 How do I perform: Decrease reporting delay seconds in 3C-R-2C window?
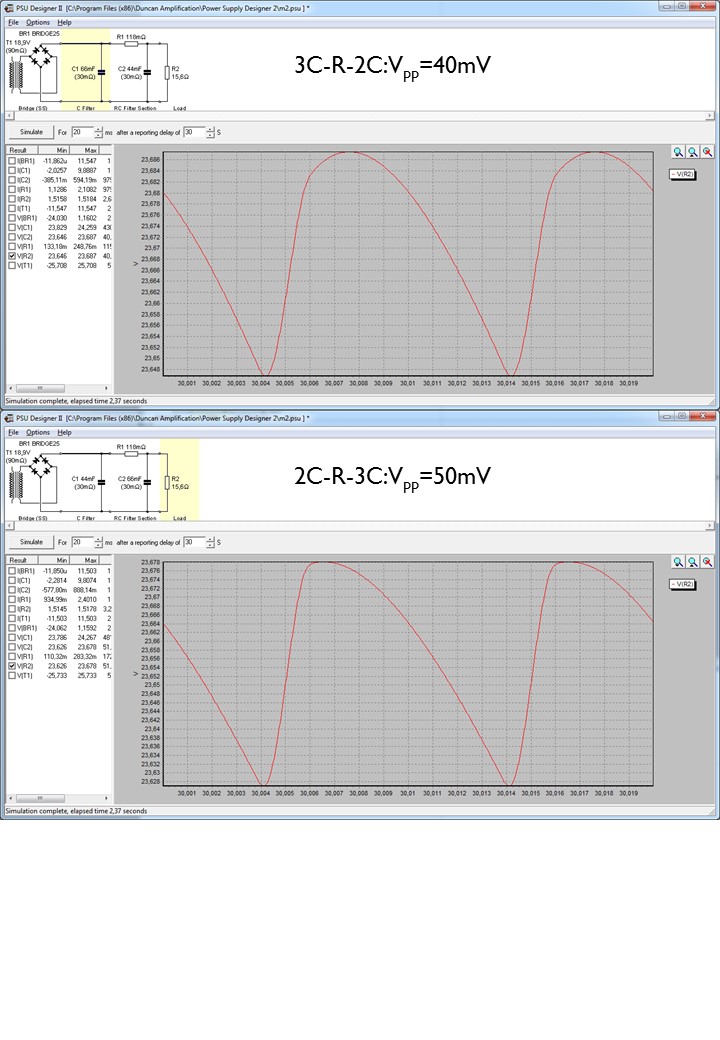[210, 135]
